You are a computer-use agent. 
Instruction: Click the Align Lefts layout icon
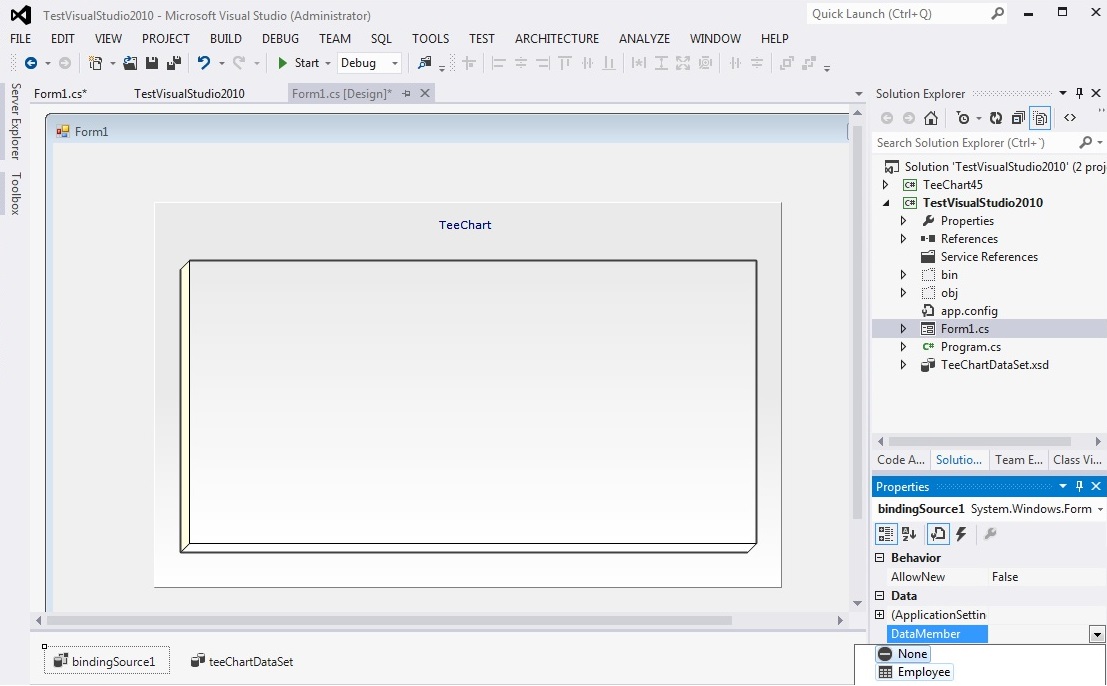coord(498,63)
